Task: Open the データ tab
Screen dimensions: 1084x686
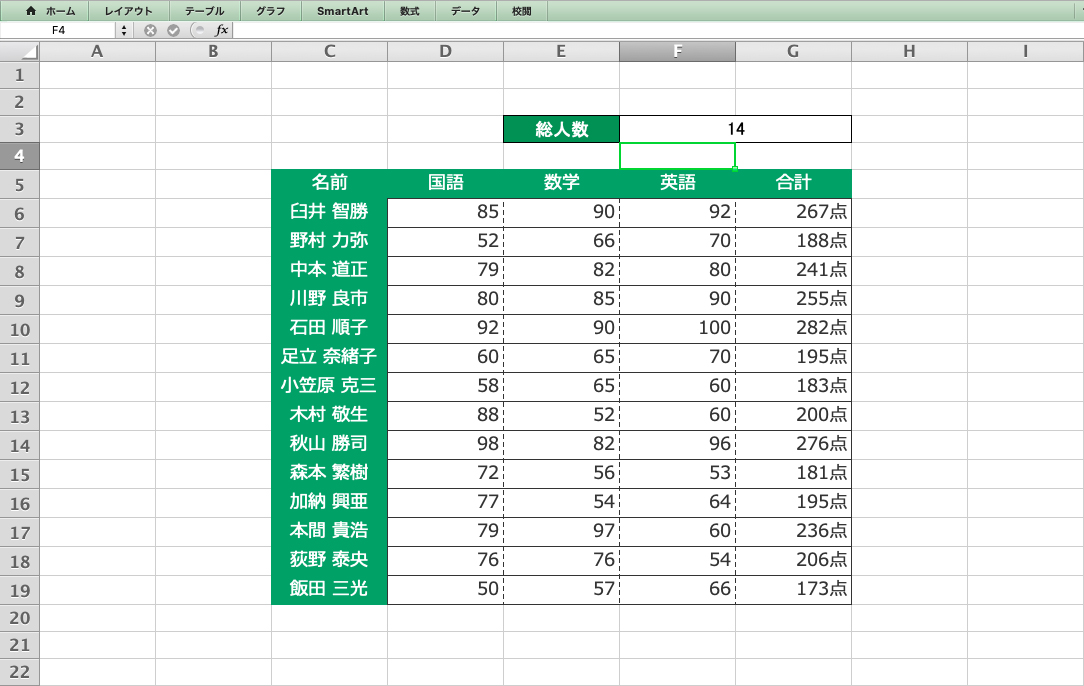Action: [465, 11]
